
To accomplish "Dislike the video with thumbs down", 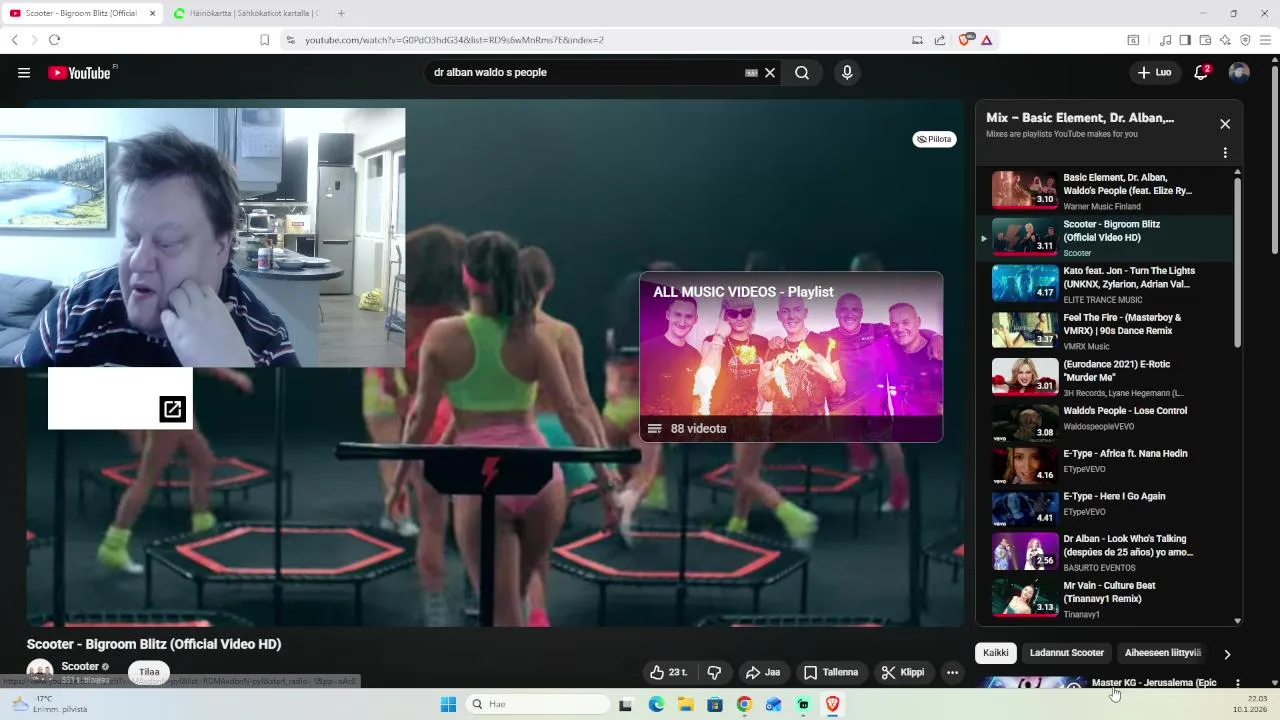I will point(714,672).
